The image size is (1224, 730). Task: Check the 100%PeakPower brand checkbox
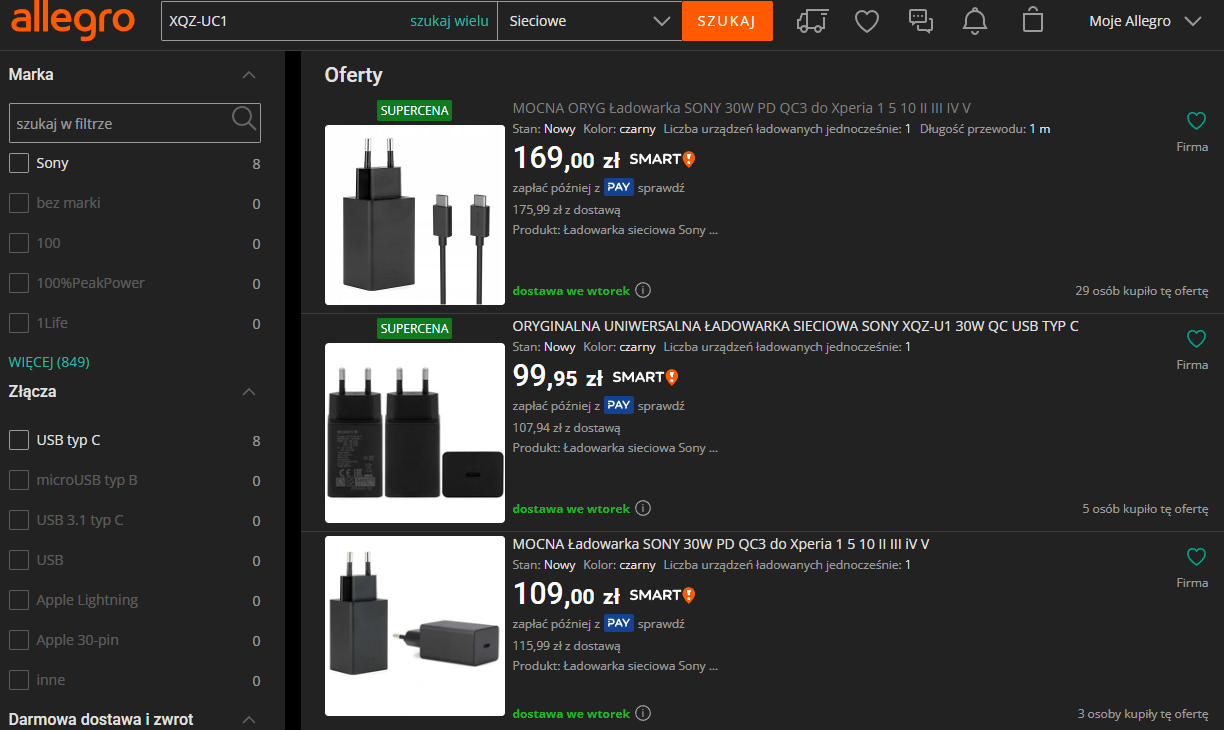(19, 283)
